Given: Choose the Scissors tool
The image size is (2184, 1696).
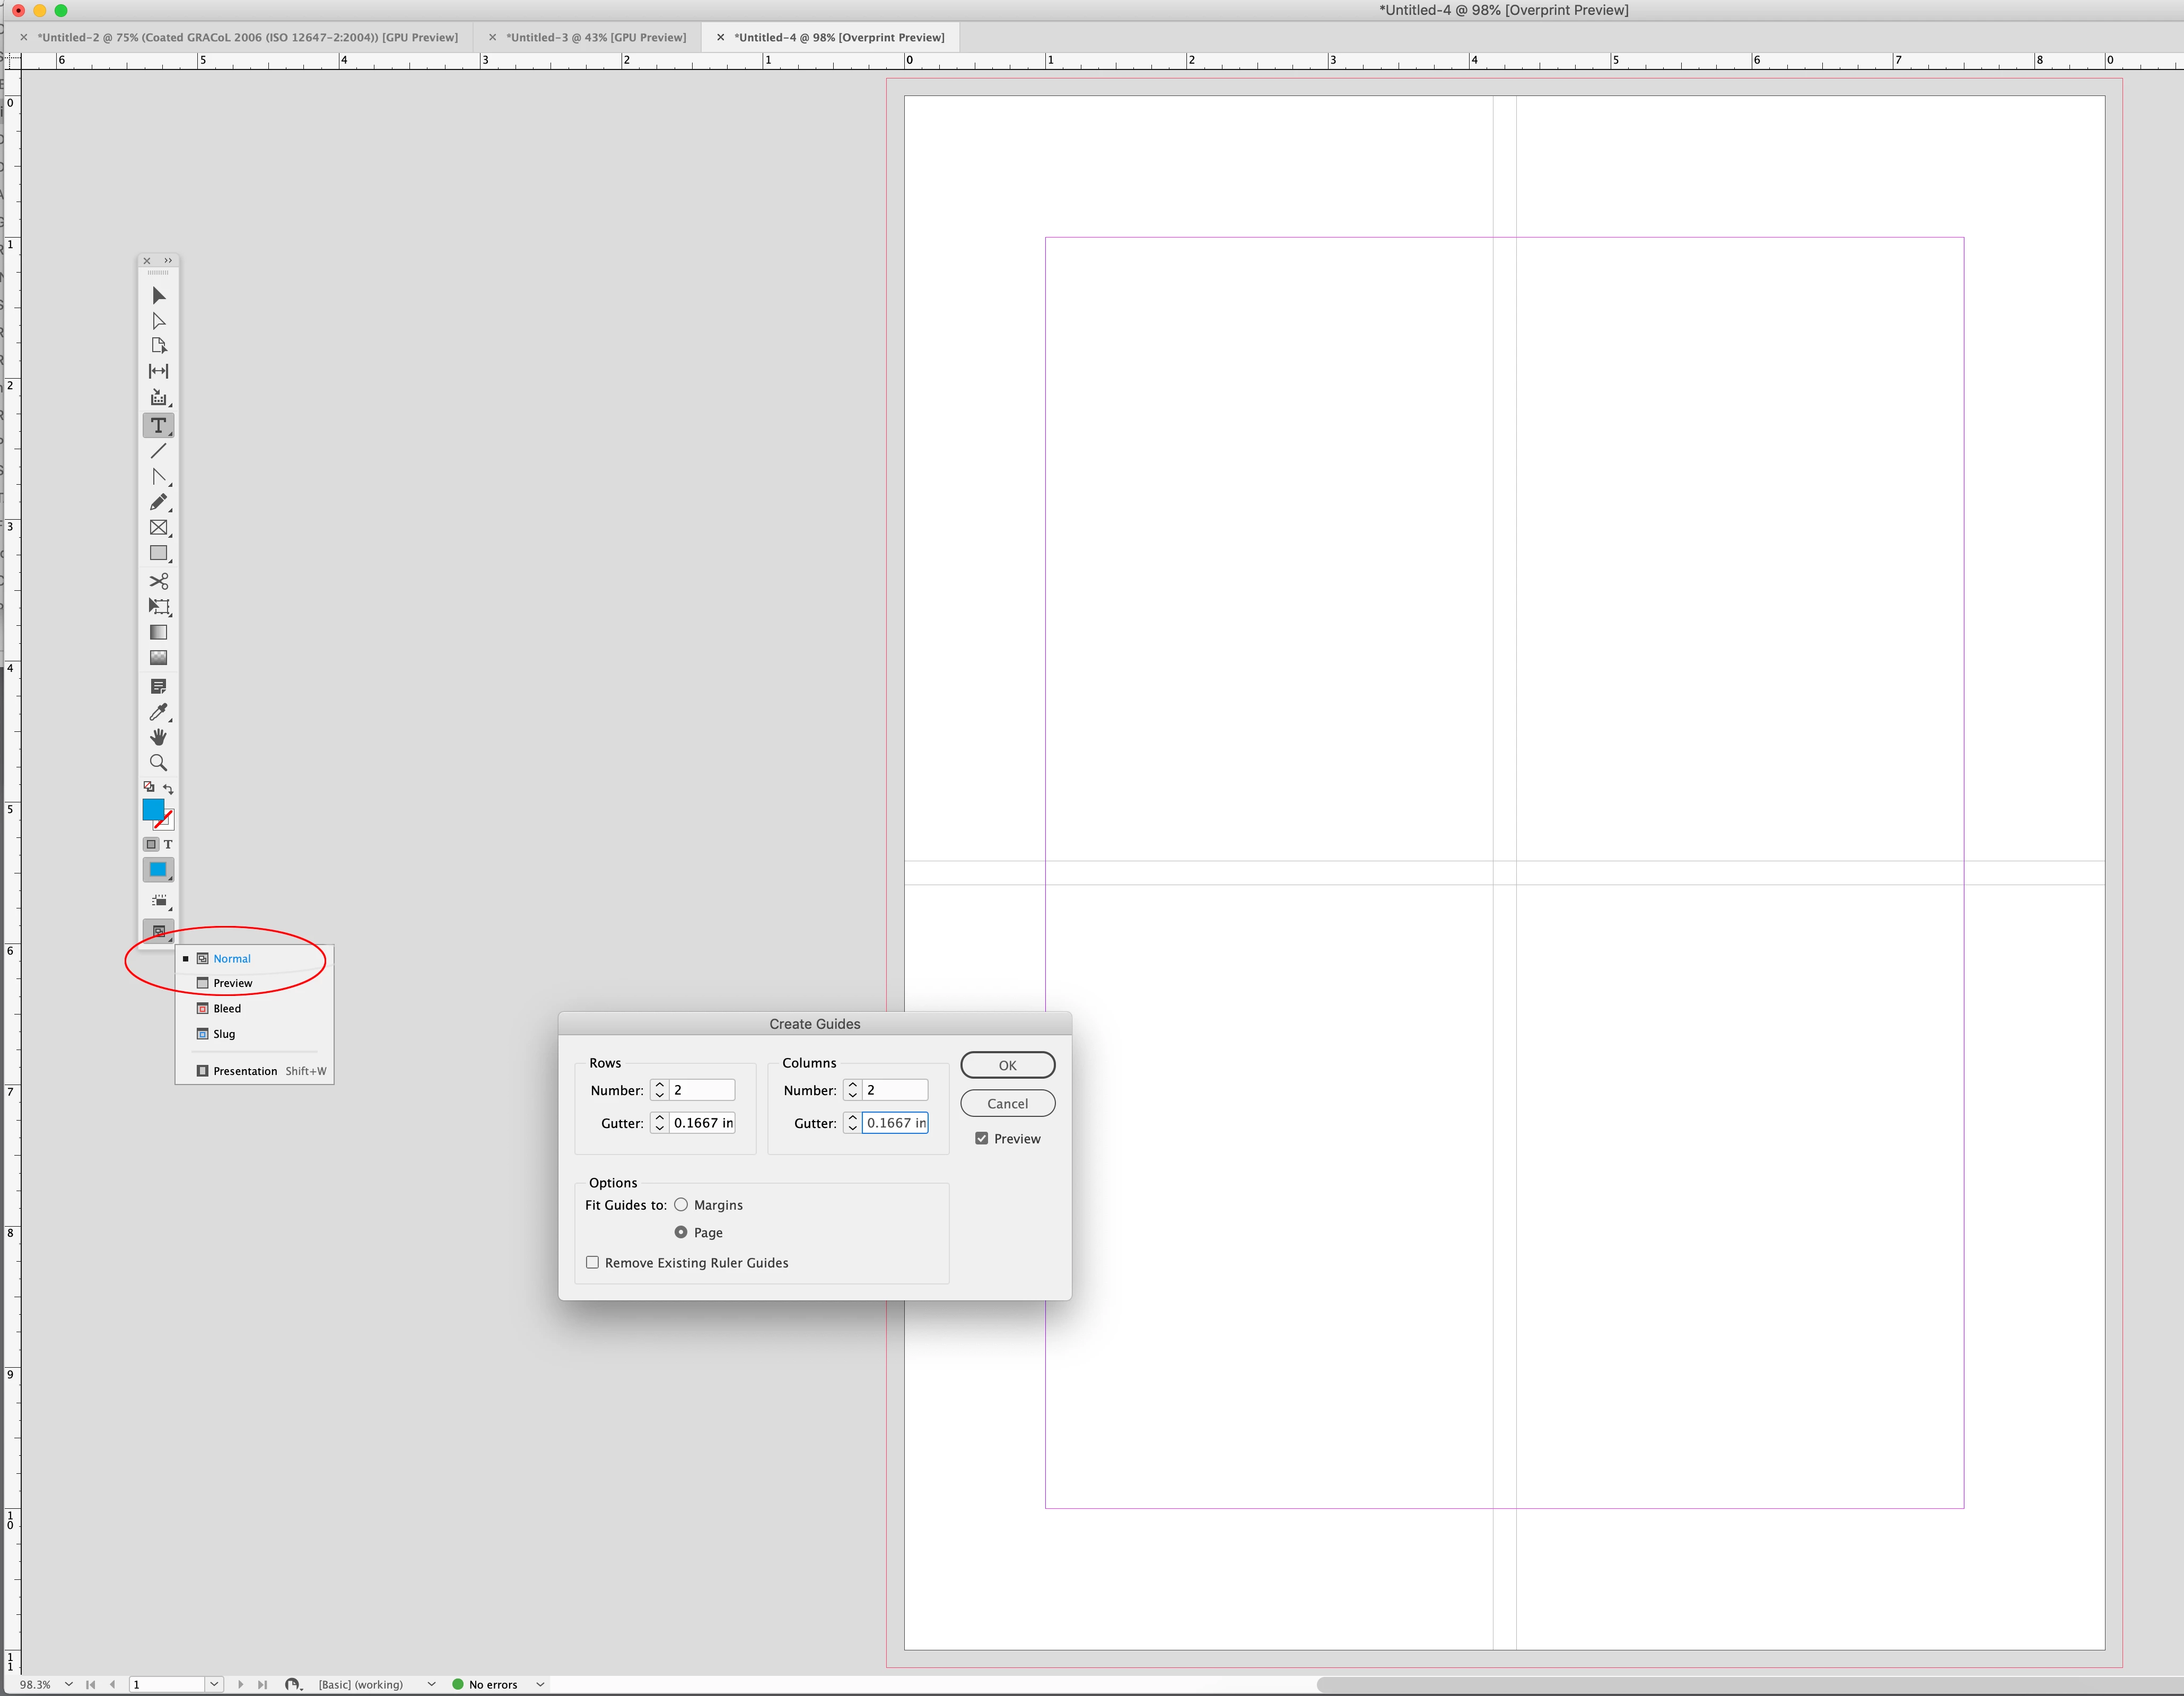Looking at the screenshot, I should [158, 581].
